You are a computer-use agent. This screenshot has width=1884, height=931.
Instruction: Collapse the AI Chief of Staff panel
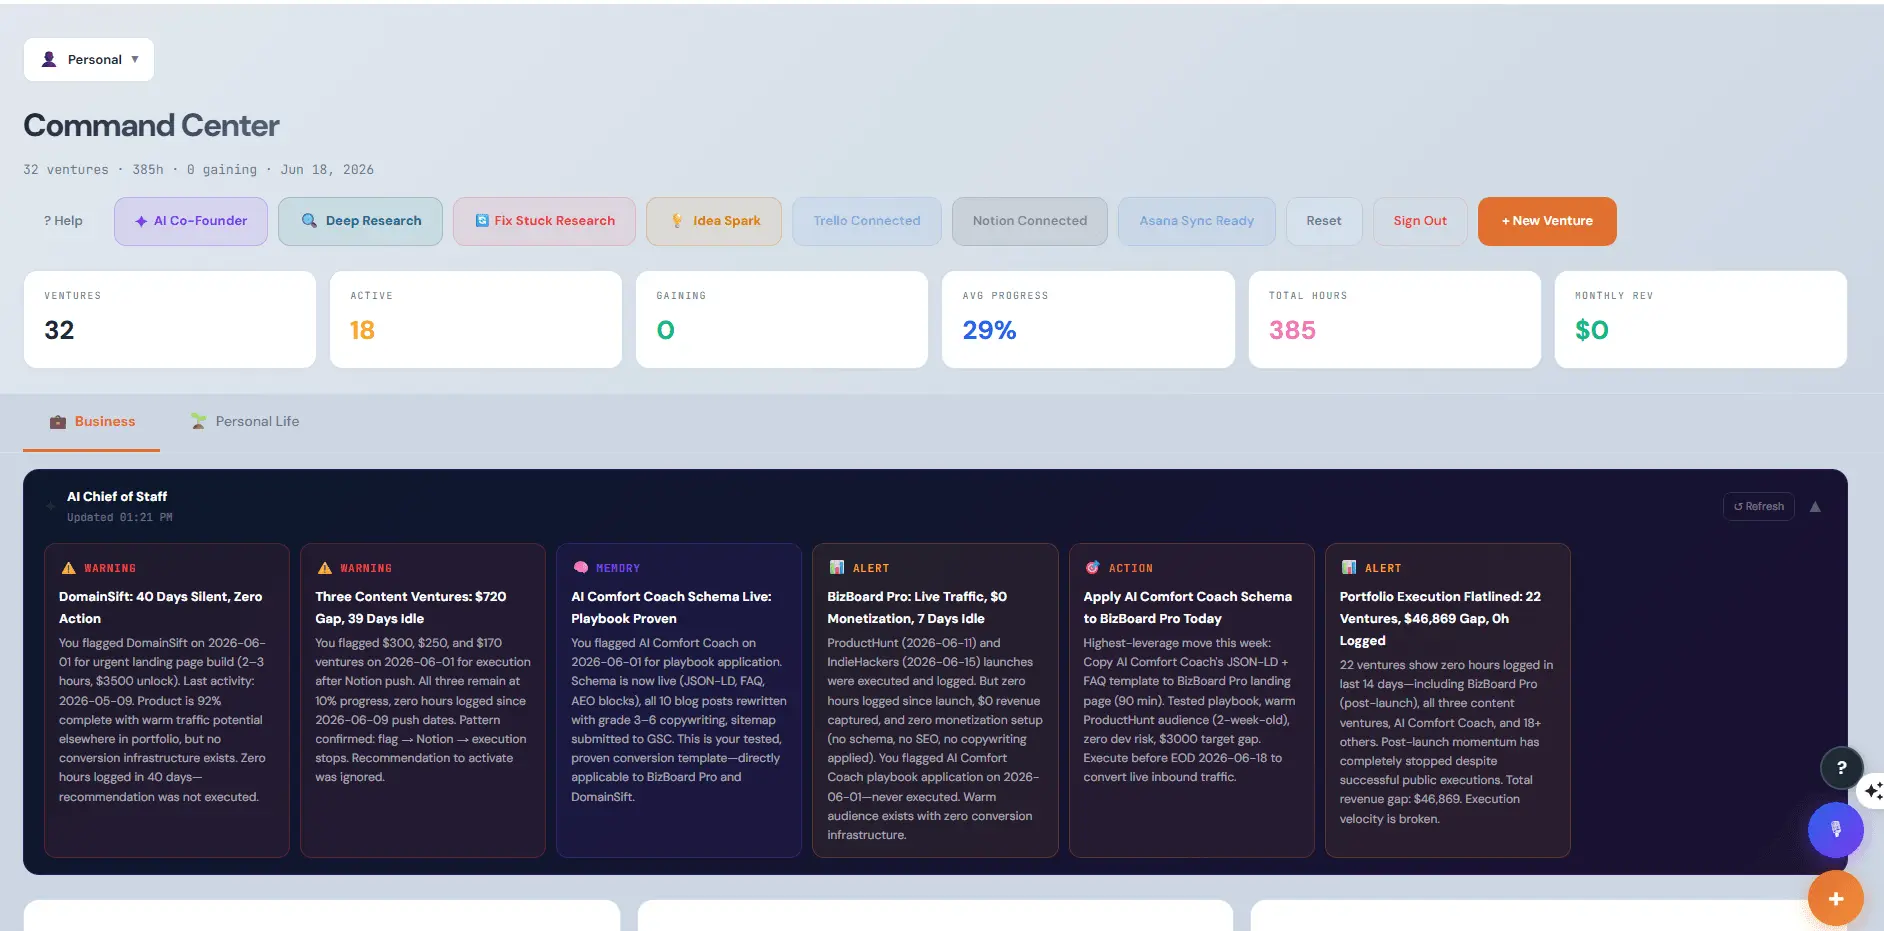1815,507
